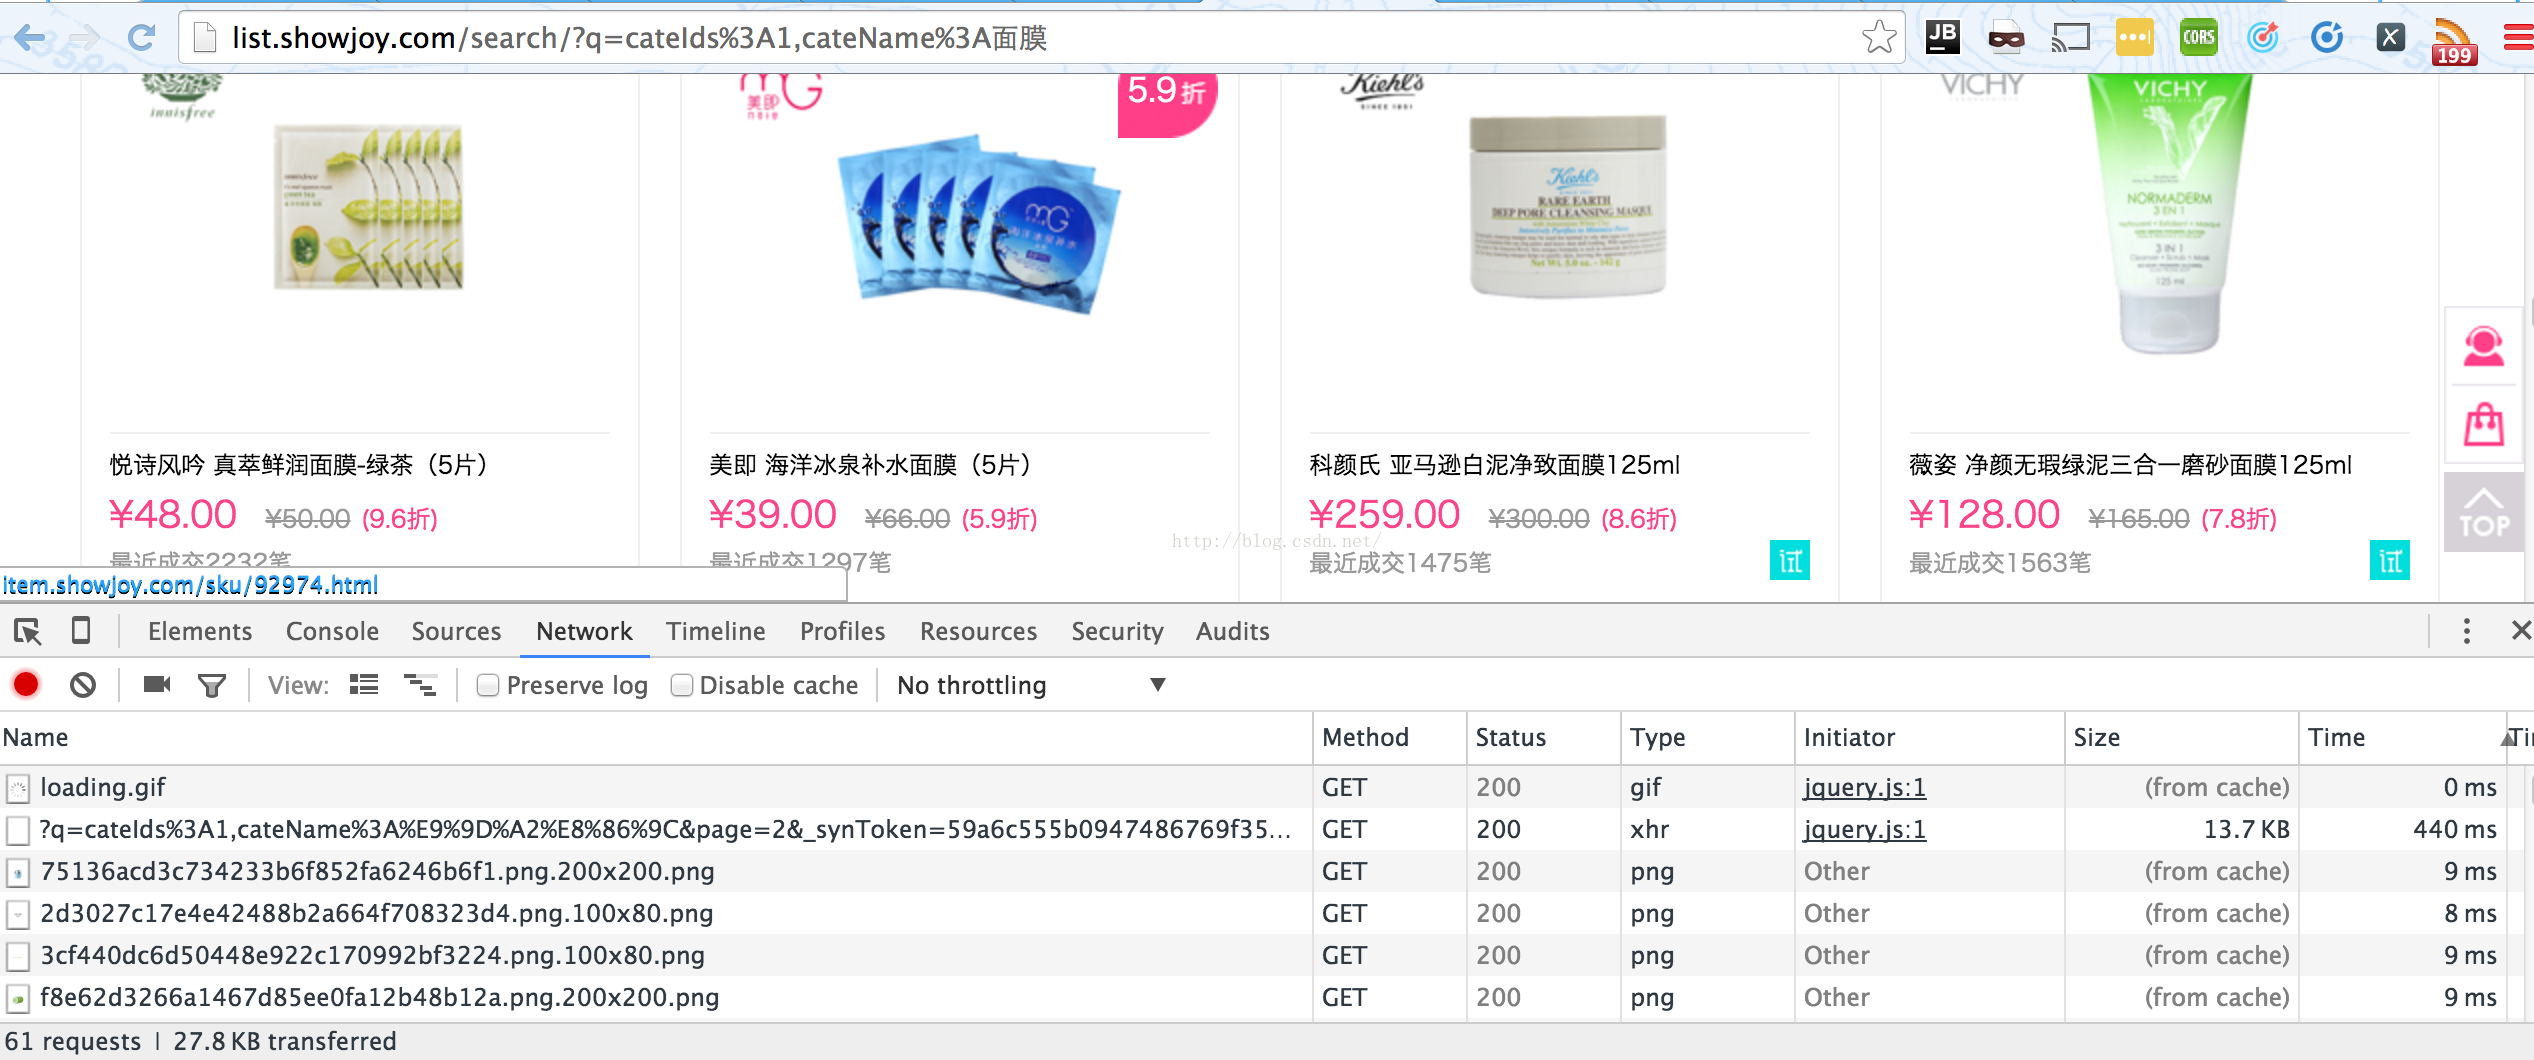Open the 薇姿 净颜无瑕绿泥 product title
This screenshot has width=2534, height=1060.
2130,465
